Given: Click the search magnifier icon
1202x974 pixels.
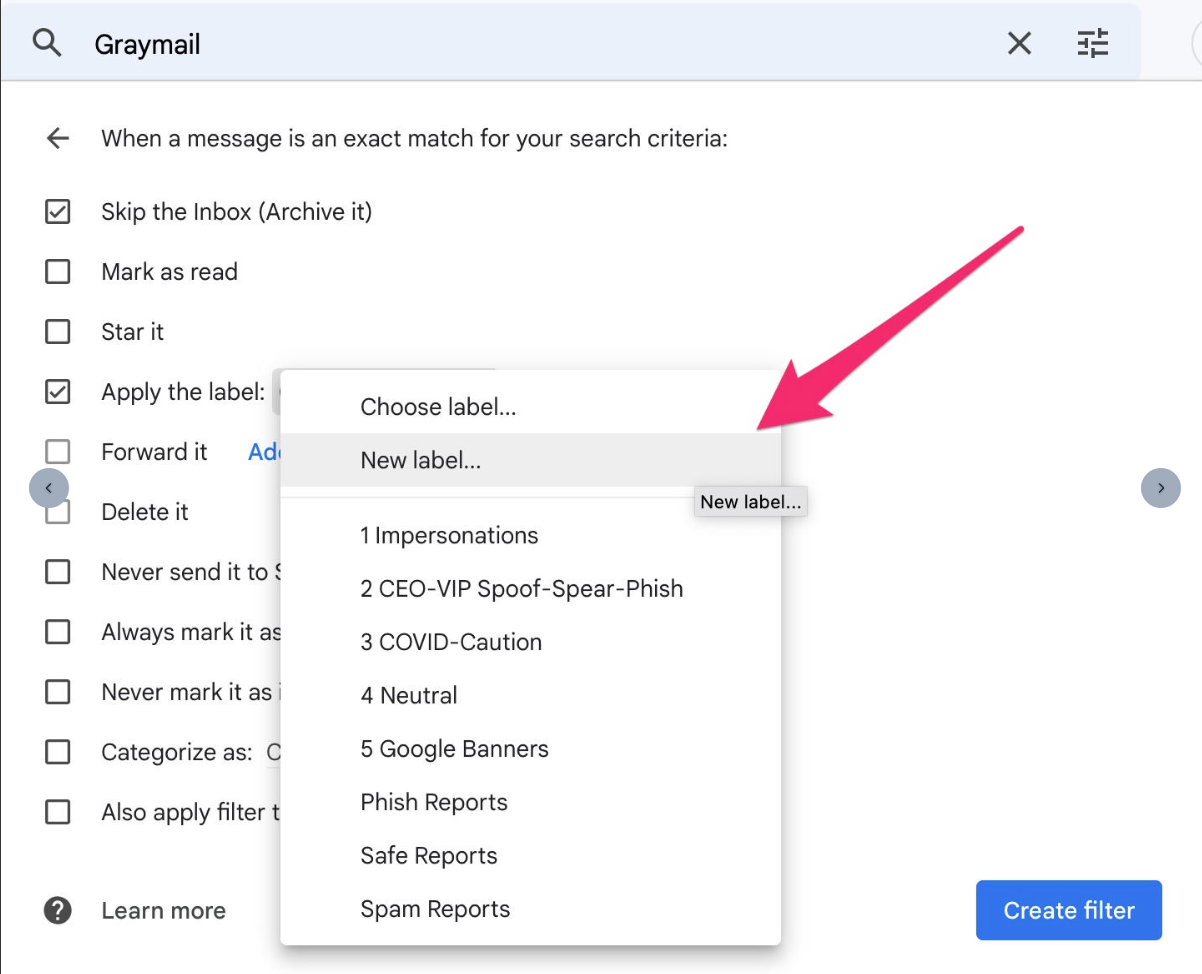Looking at the screenshot, I should pos(47,43).
